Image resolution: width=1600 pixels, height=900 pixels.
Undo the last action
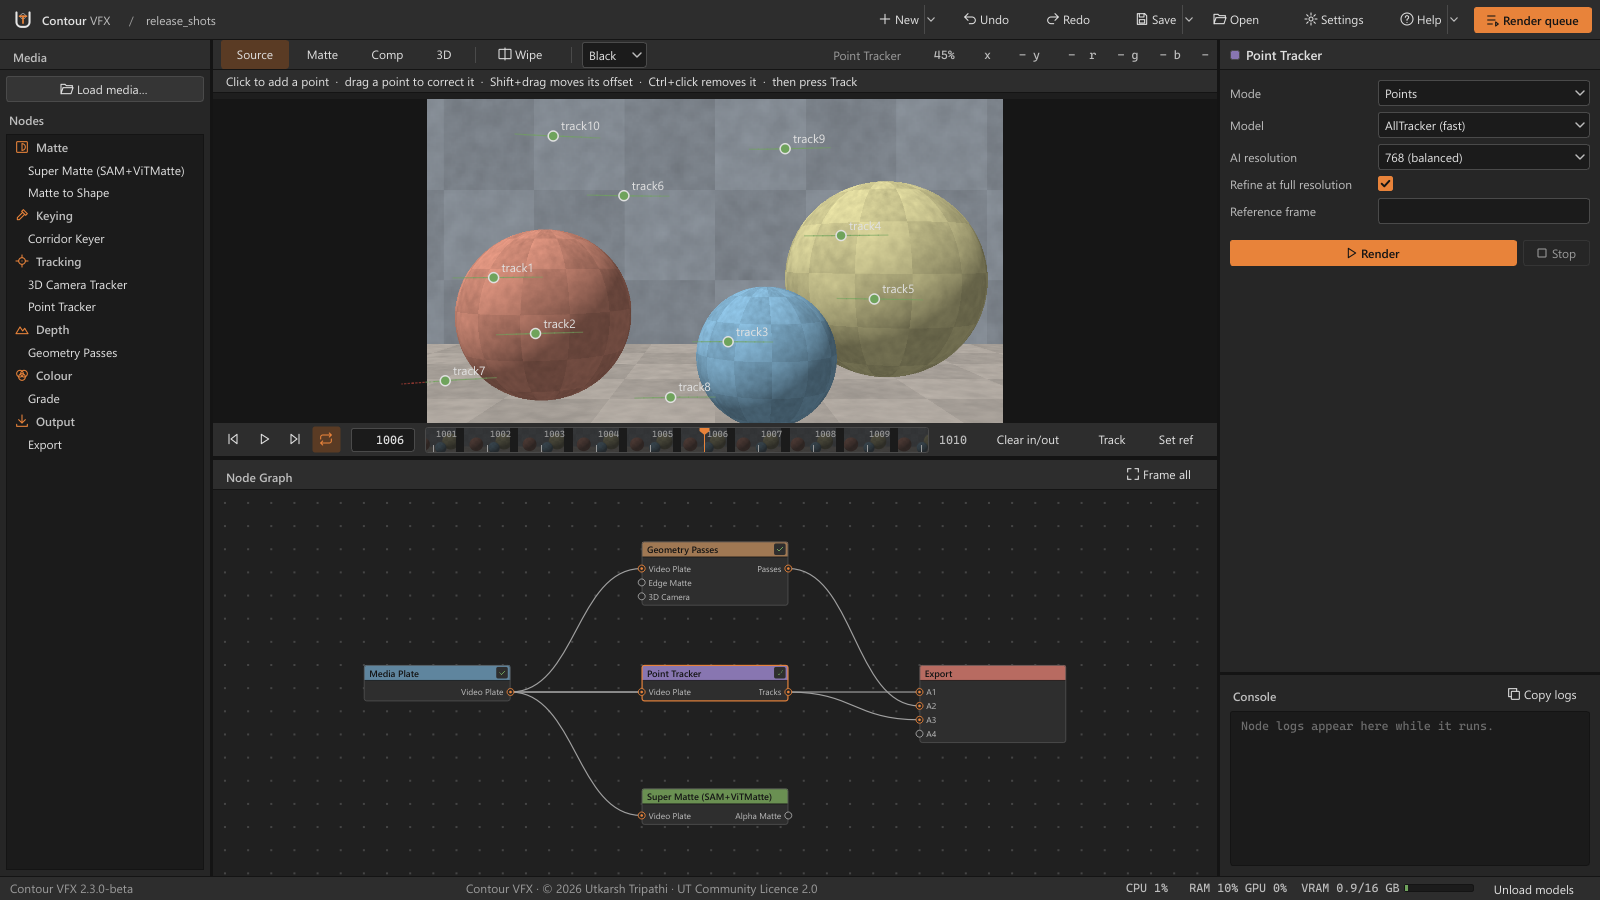point(986,20)
